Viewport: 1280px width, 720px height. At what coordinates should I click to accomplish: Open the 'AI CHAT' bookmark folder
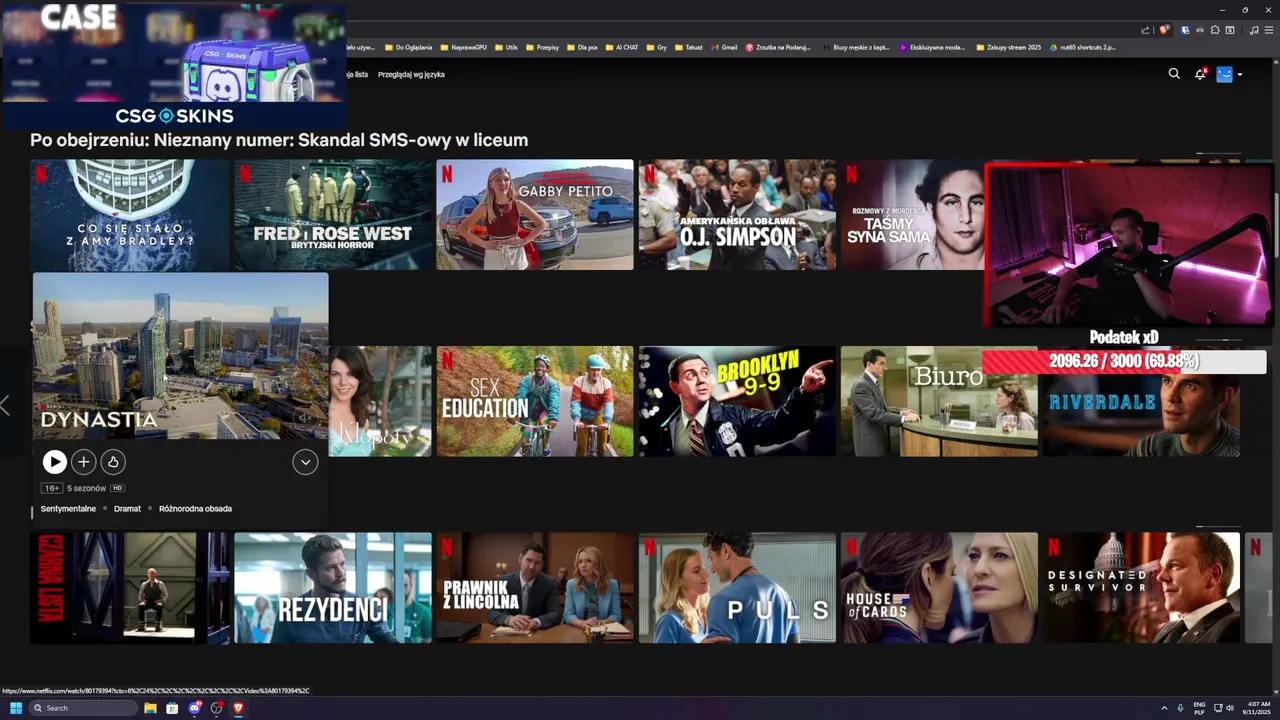pos(622,47)
